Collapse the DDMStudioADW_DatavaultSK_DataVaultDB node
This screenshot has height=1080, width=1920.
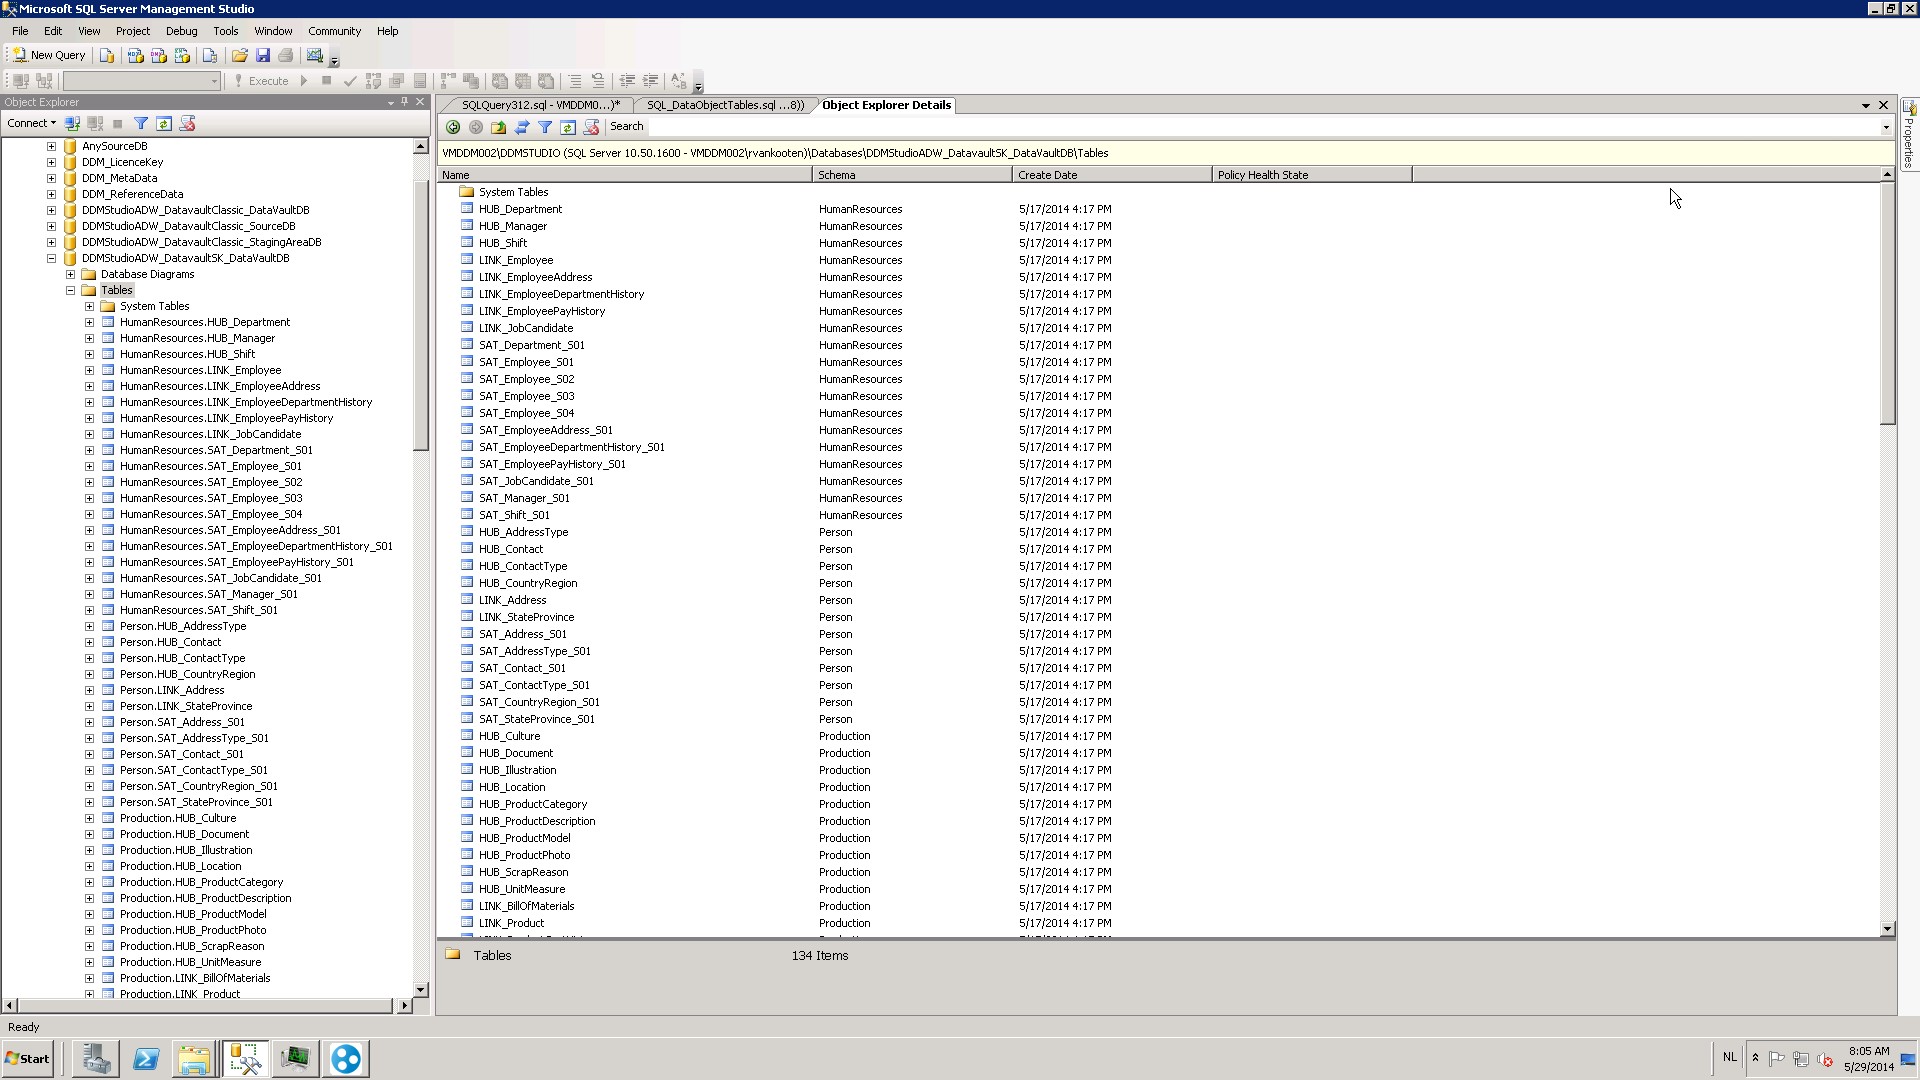(51, 258)
